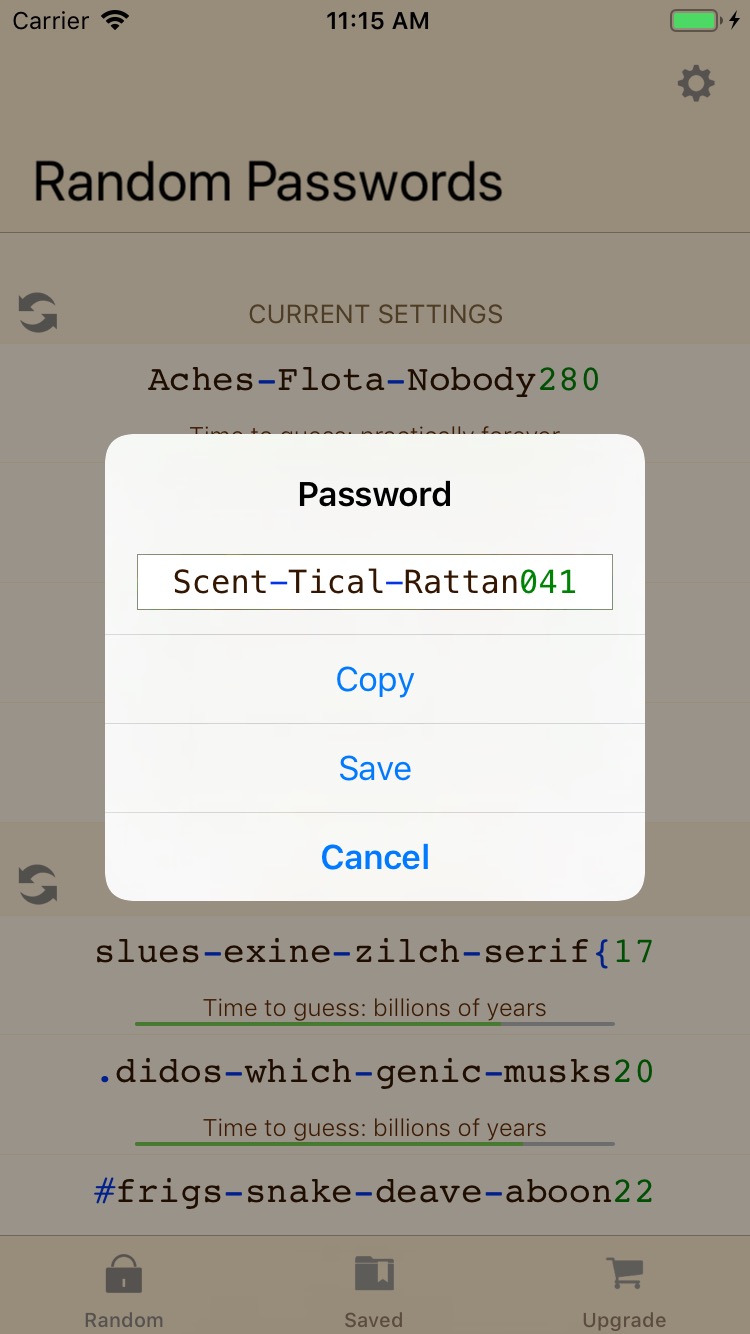Screen dimensions: 750x1334
Task: Save the Scent-Tical-Rattan041 password
Action: [x=375, y=768]
